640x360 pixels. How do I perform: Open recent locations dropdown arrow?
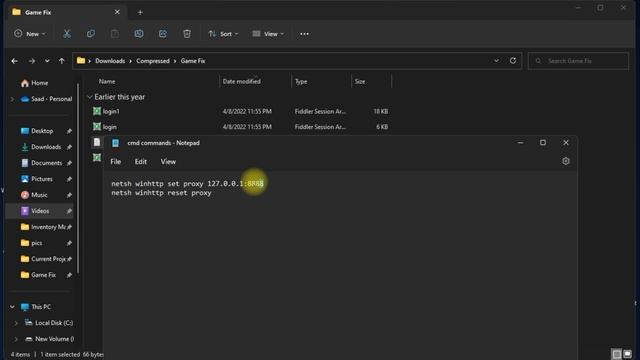click(x=47, y=61)
